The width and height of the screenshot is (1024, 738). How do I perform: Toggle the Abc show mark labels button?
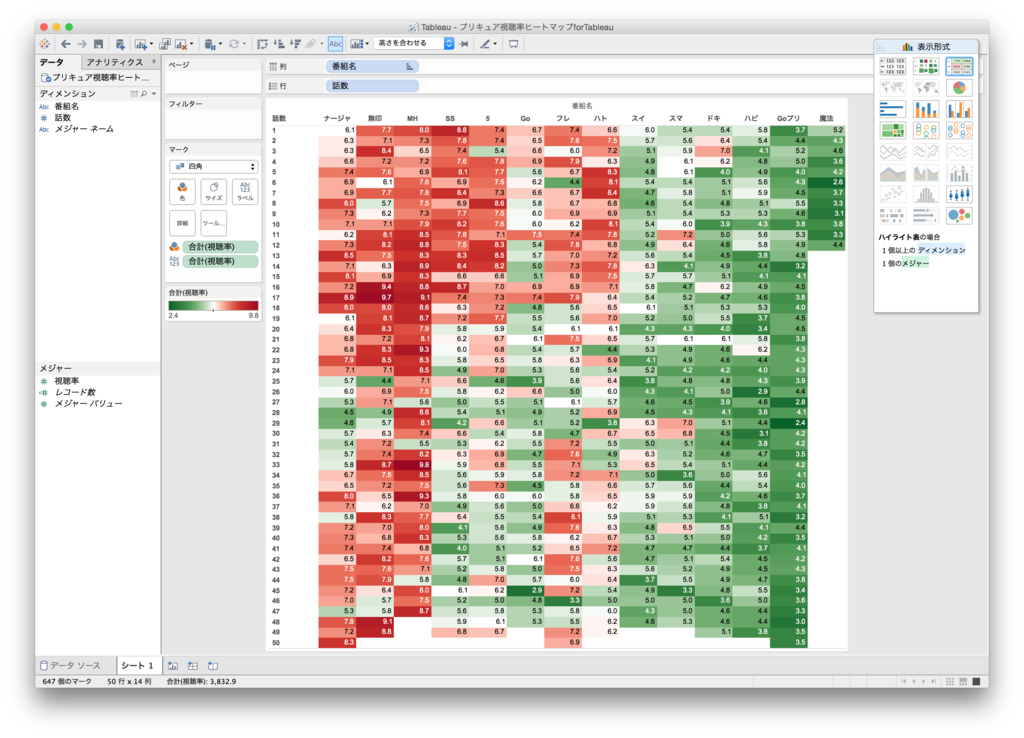(335, 44)
